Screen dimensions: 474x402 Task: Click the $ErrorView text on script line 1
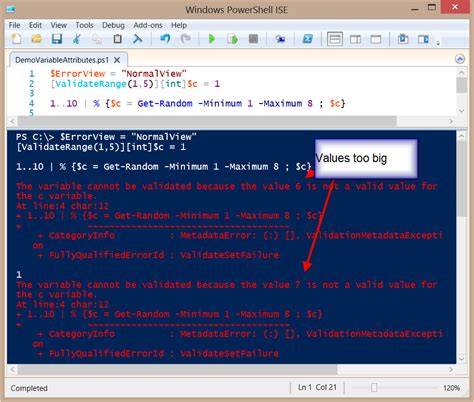(x=78, y=74)
